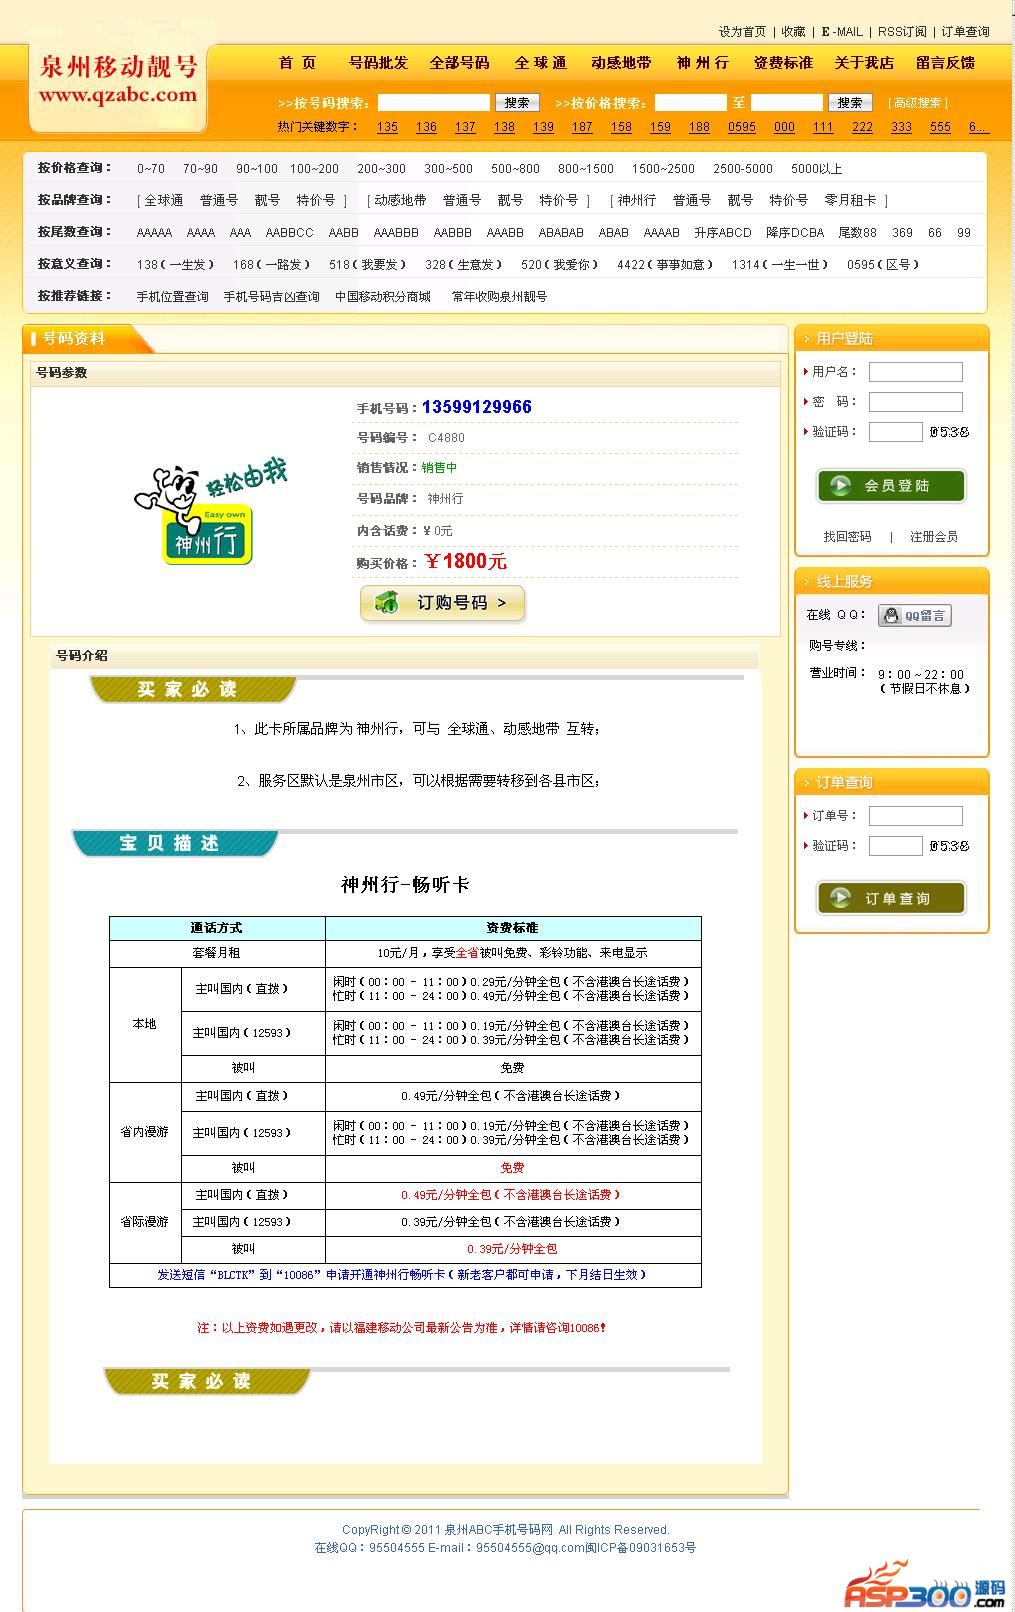Click the 神州行-畅听卡 heading text
1015x1612 pixels.
click(405, 885)
